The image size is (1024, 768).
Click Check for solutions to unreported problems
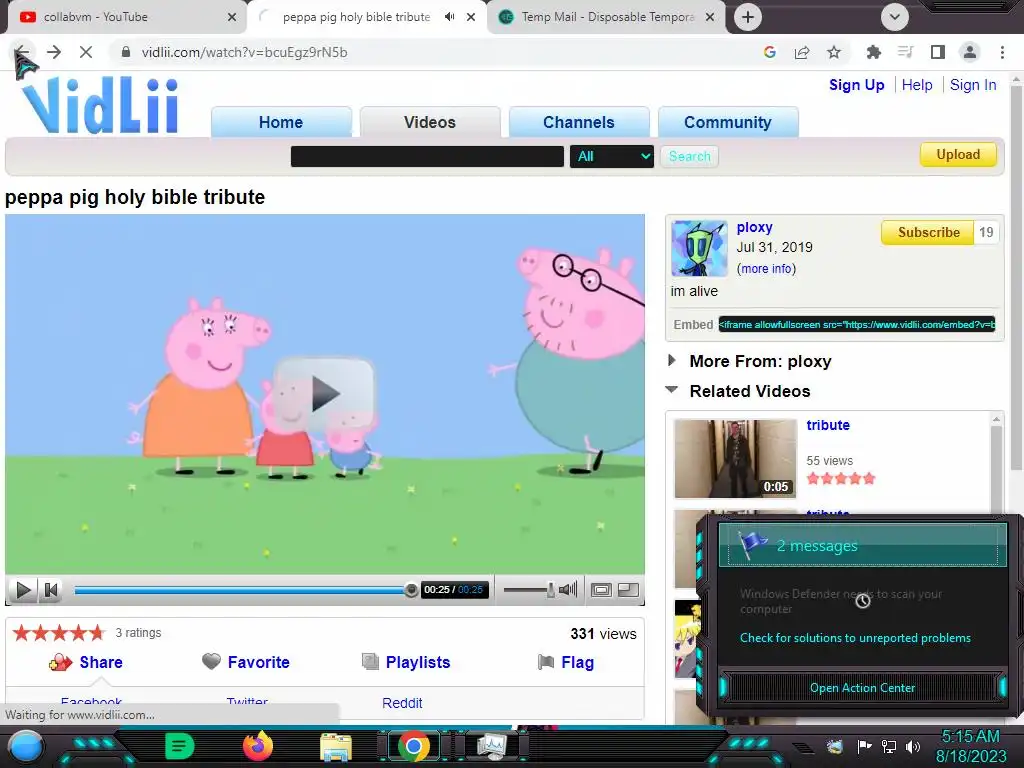click(x=855, y=638)
